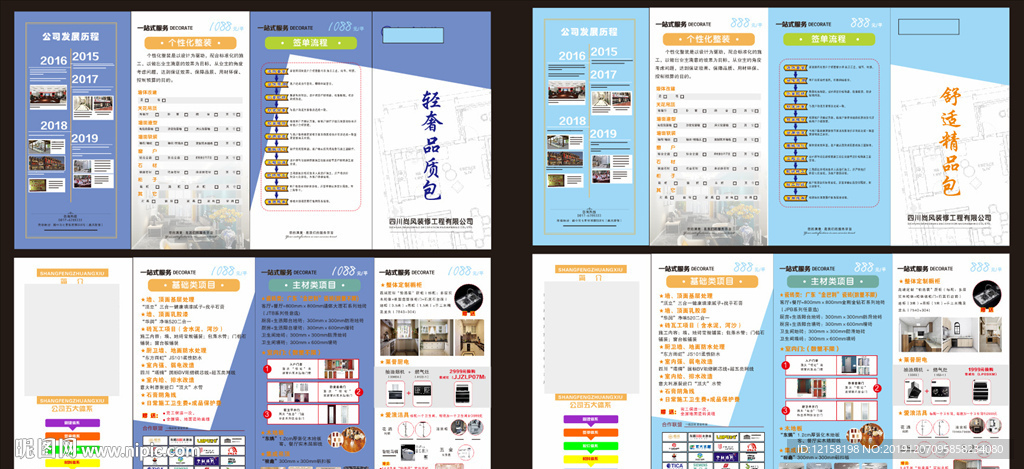The width and height of the screenshot is (1024, 469).
Task: Select year 2016 on the light-blue timeline
Action: [572, 56]
